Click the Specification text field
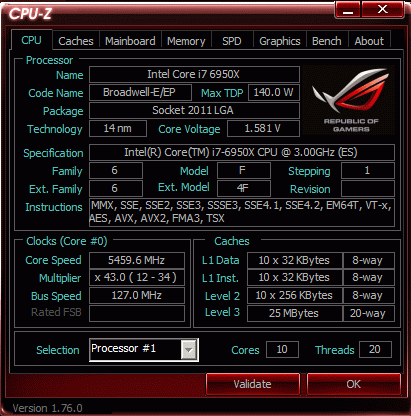This screenshot has height=416, width=411. 242,153
